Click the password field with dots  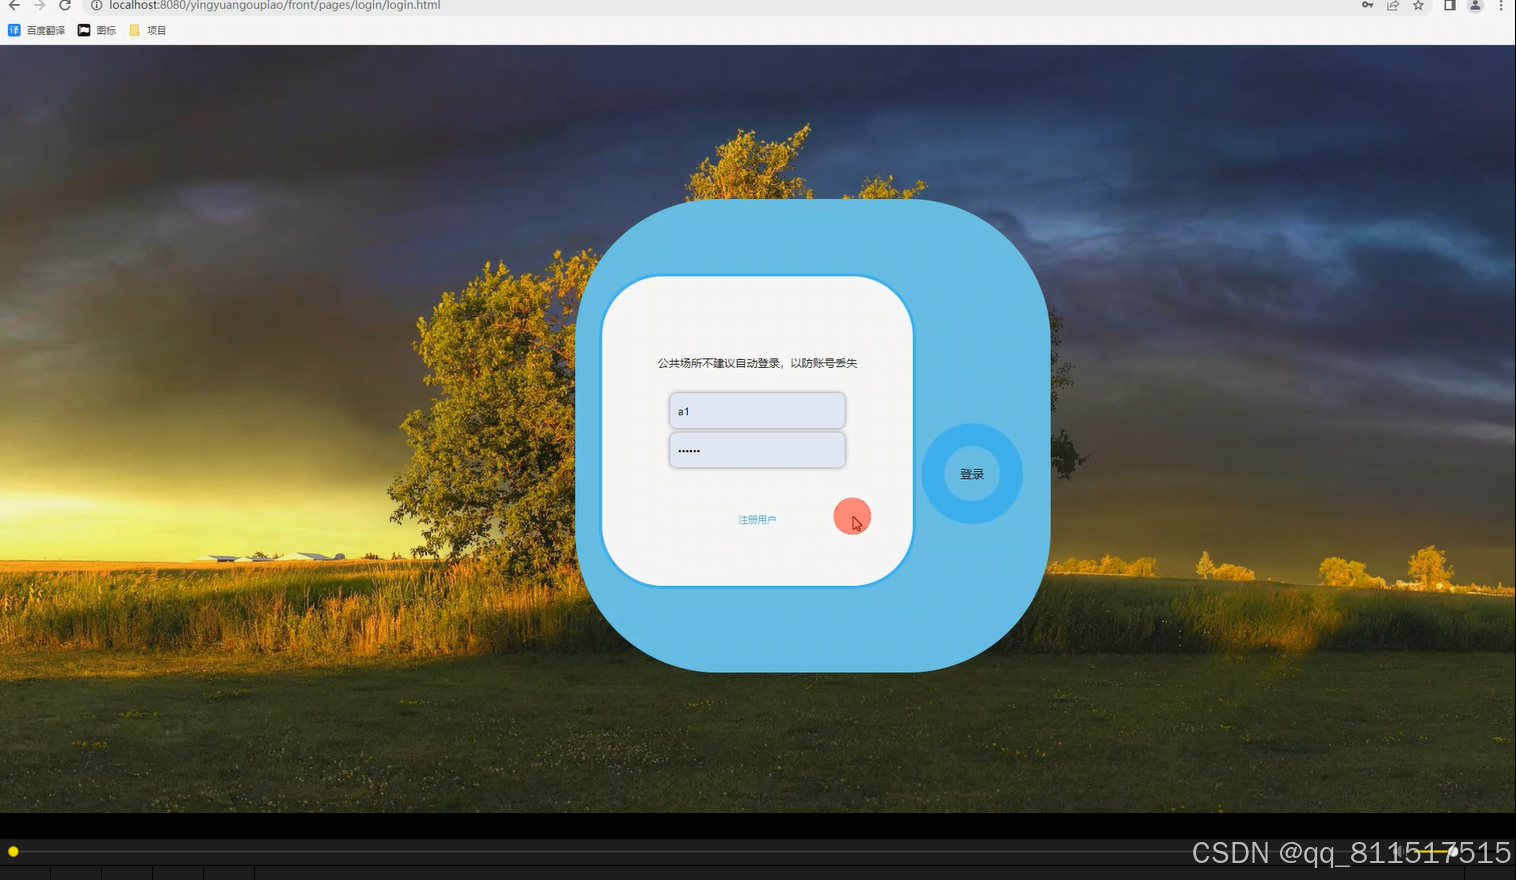(757, 450)
